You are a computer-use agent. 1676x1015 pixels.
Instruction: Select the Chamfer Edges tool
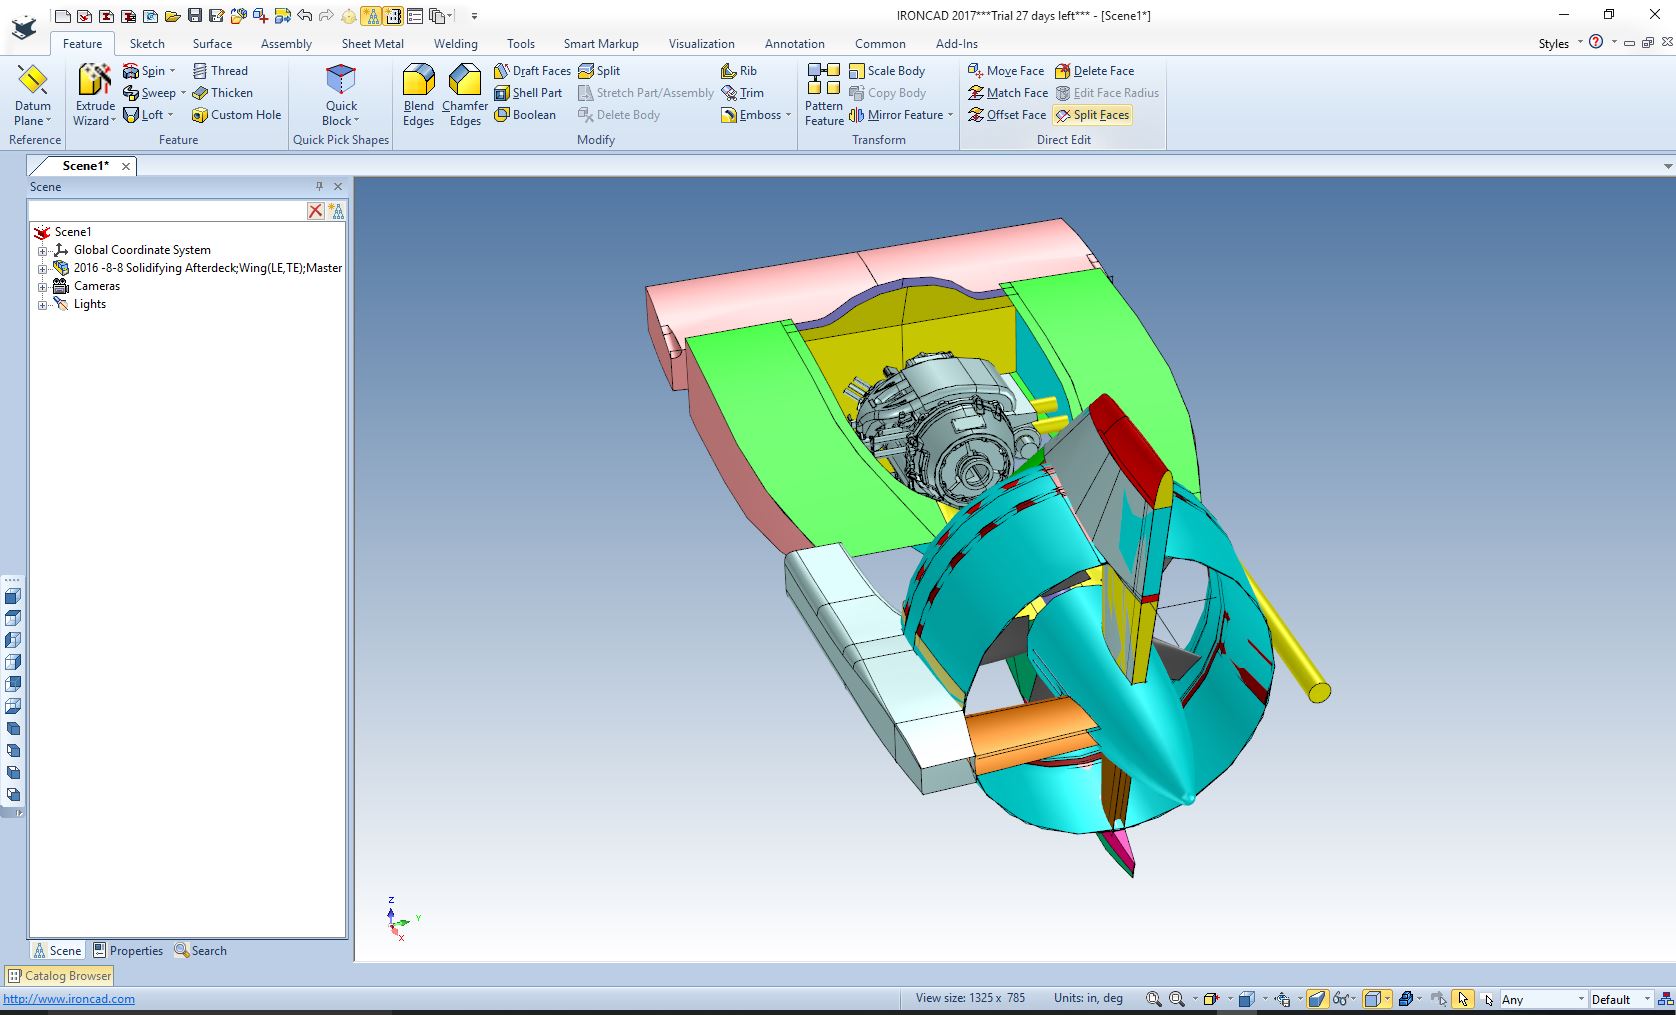pos(465,80)
